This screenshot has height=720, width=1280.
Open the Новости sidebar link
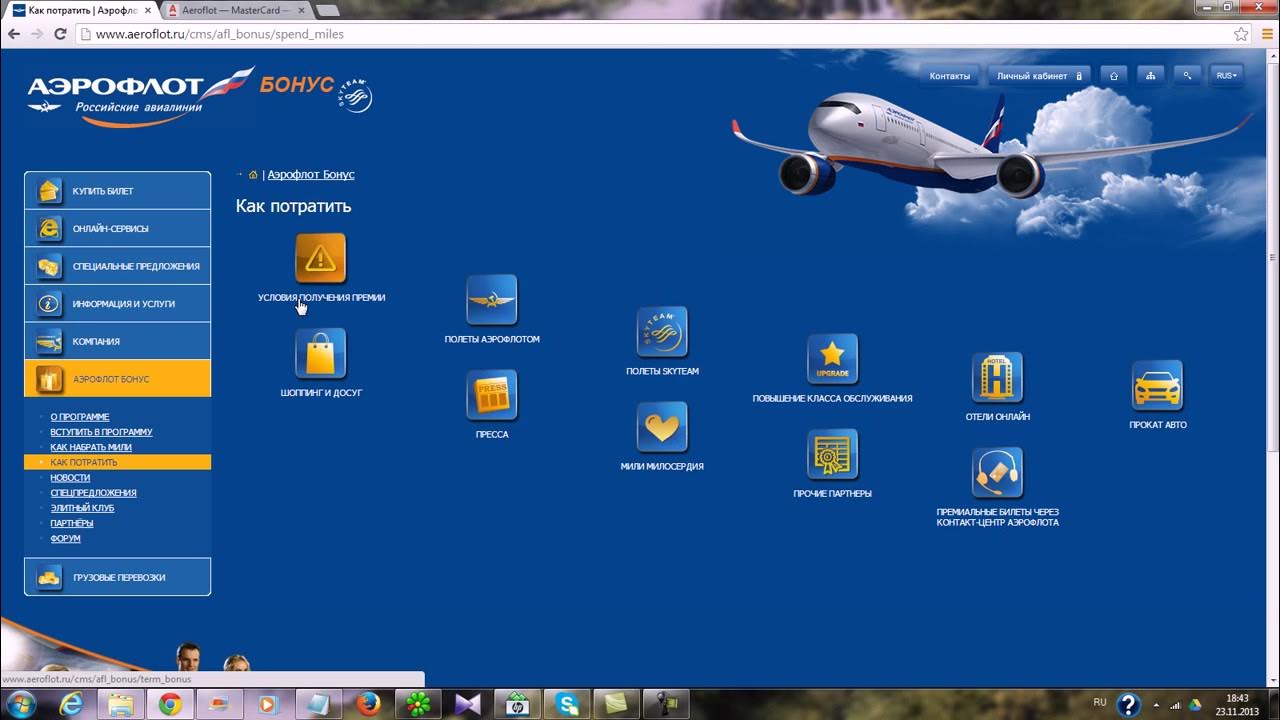point(70,478)
